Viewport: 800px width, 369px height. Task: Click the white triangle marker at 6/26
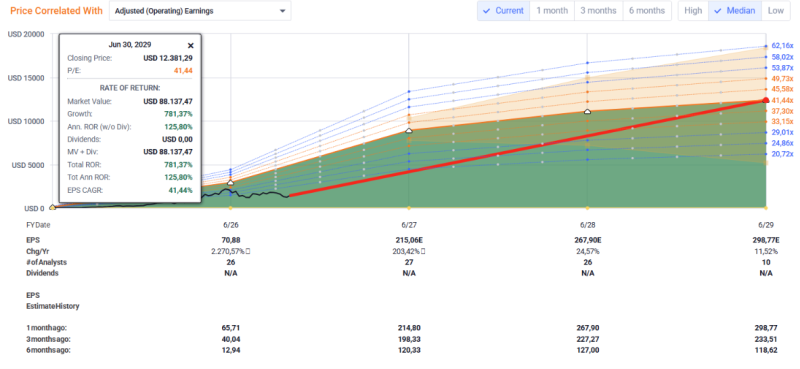(x=230, y=182)
